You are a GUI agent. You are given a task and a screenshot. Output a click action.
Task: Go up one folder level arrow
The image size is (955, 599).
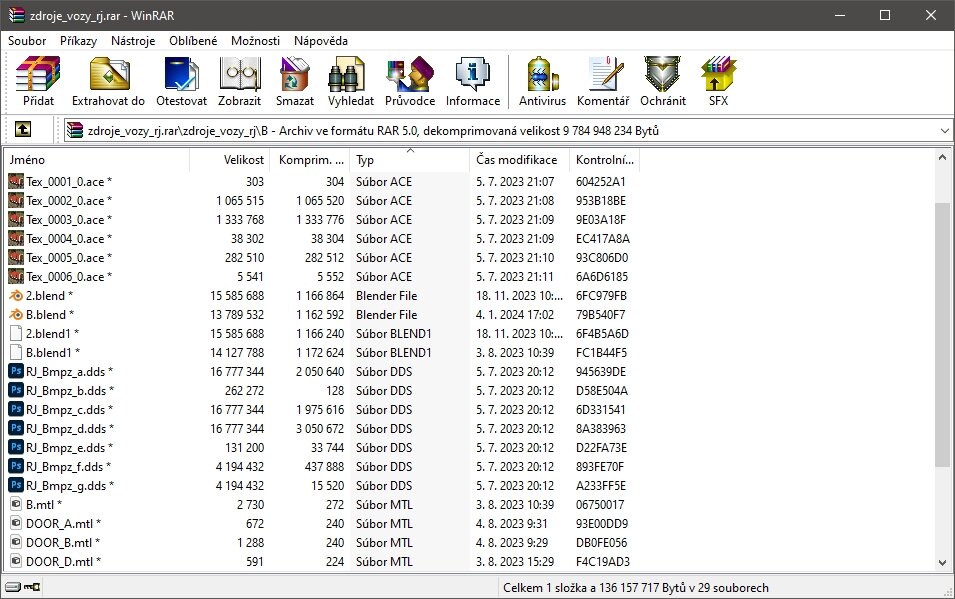(23, 129)
